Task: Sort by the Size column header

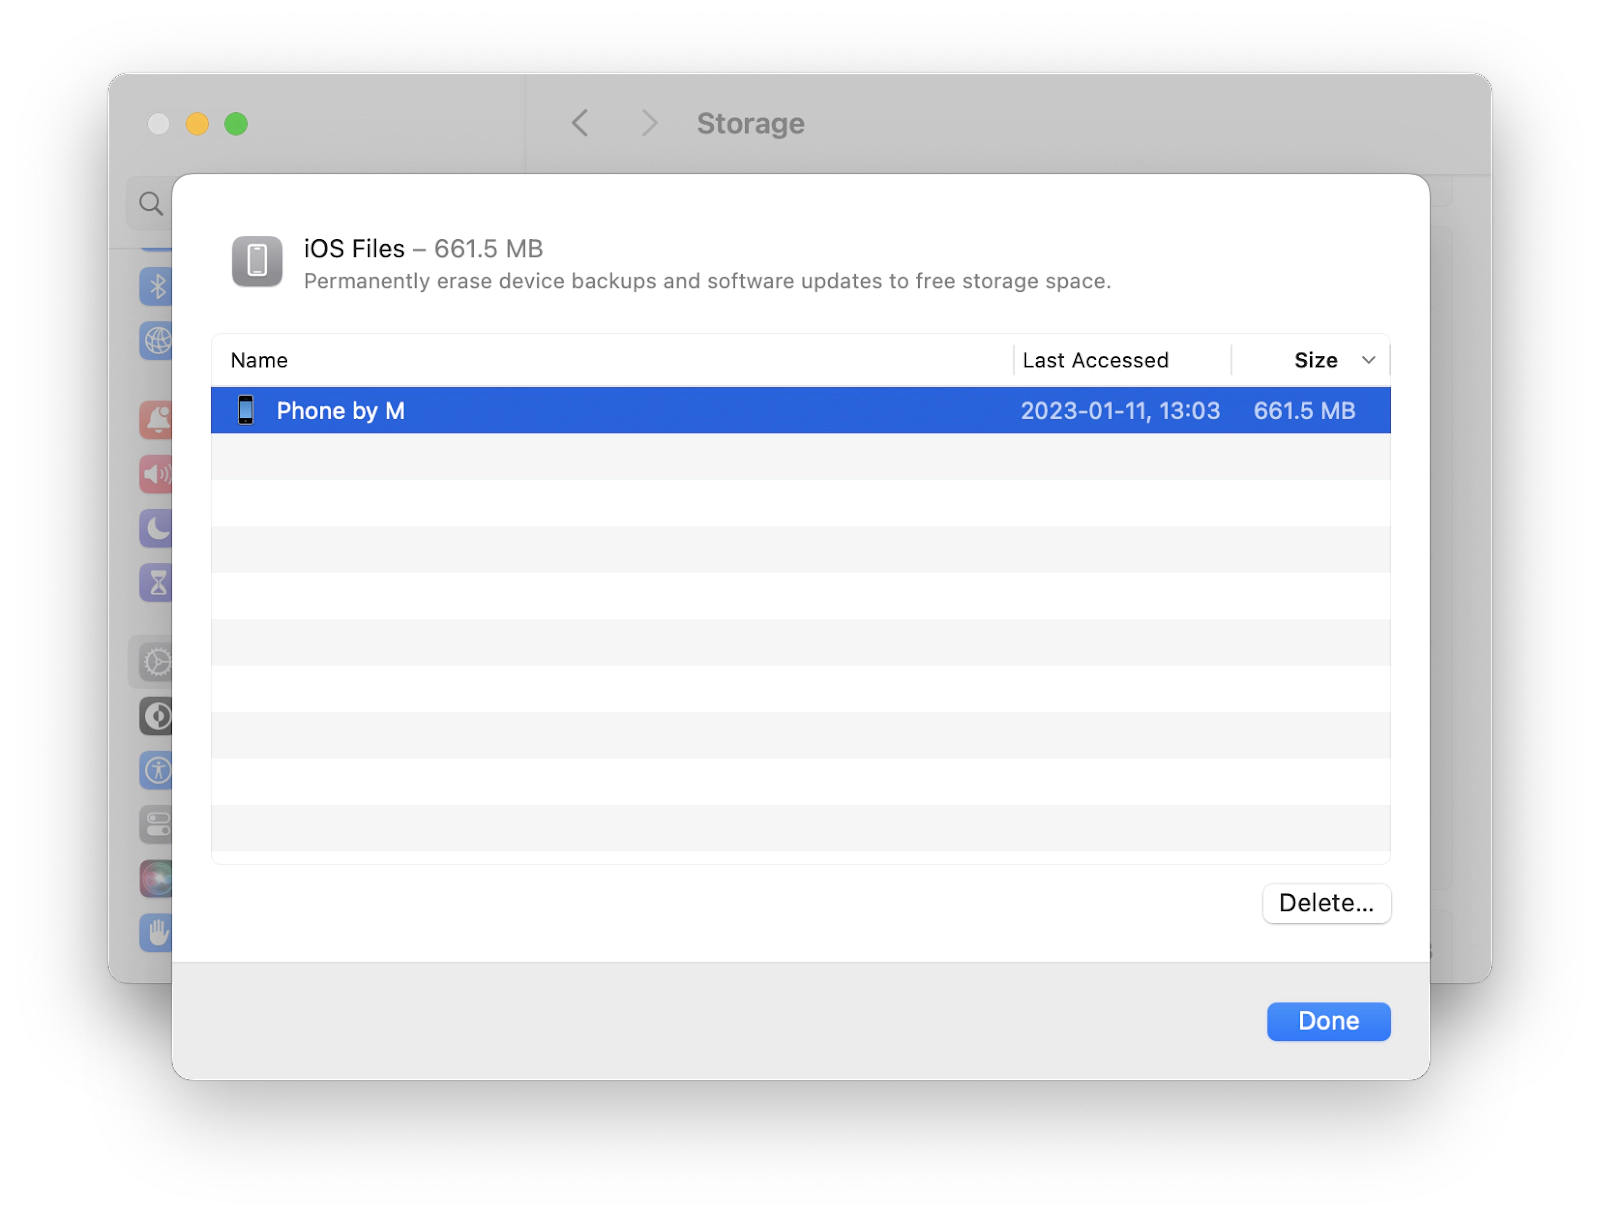Action: point(1315,360)
